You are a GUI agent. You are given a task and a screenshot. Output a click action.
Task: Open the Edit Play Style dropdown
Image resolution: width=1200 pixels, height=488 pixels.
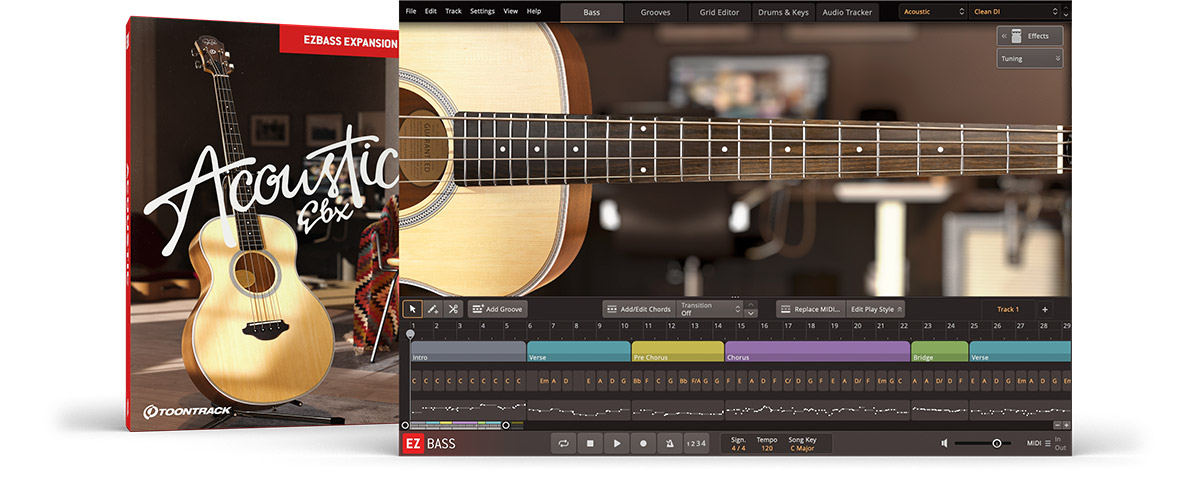(x=876, y=309)
